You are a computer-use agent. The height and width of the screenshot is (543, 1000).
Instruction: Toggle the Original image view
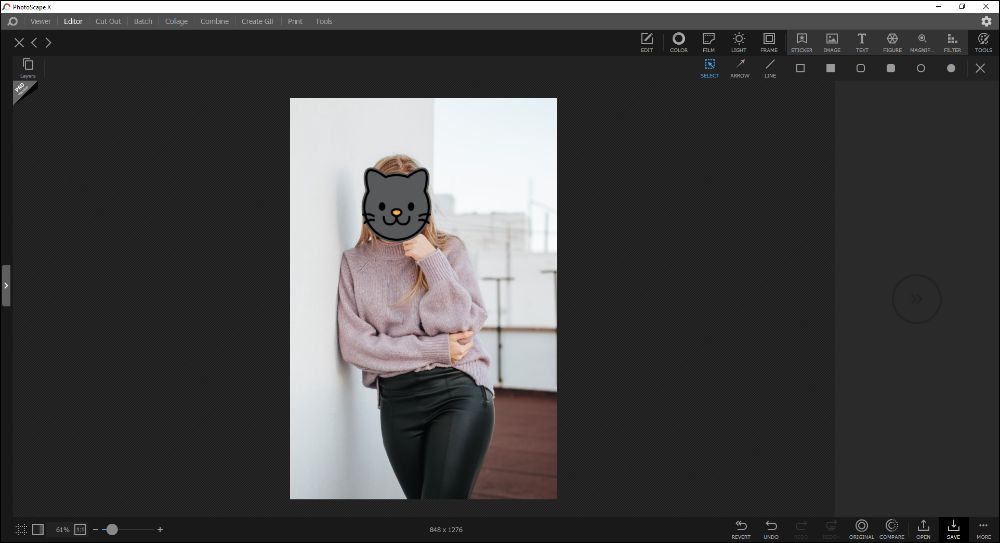pos(861,528)
